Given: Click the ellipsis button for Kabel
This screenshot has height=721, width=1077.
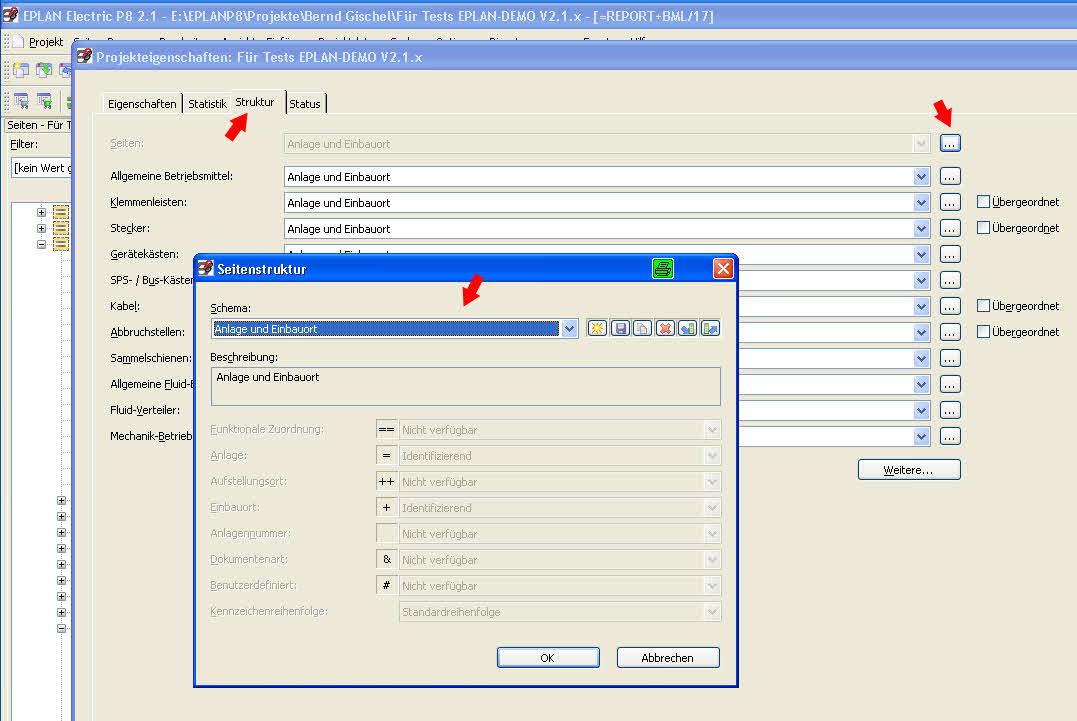Looking at the screenshot, I should (x=949, y=306).
